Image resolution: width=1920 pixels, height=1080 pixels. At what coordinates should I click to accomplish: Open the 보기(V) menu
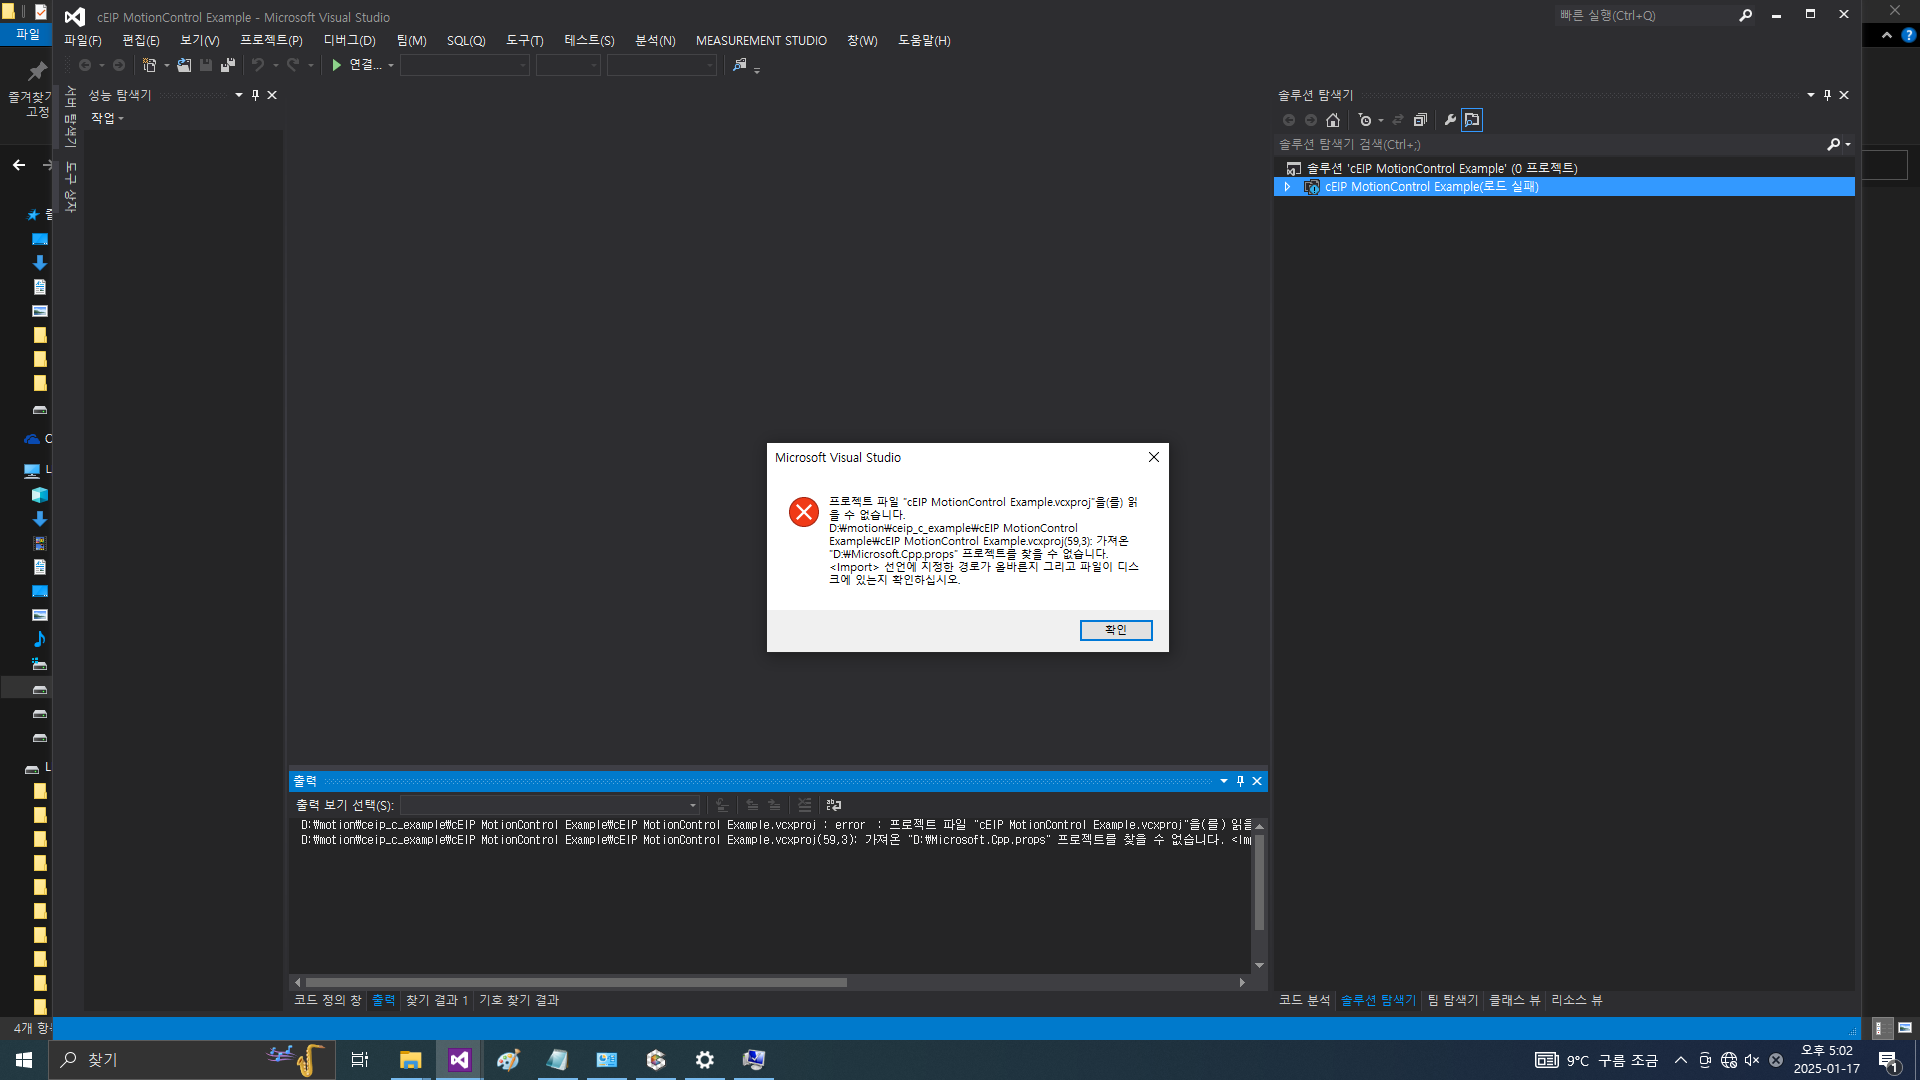[199, 41]
